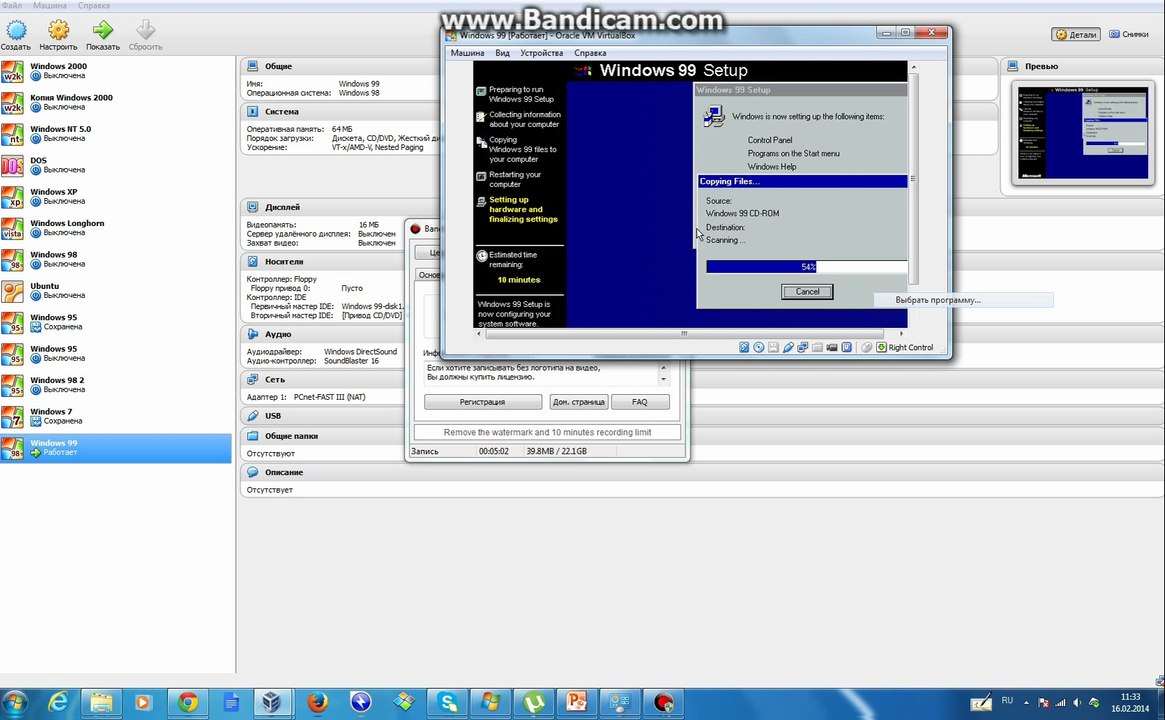
Task: Click Cancel in Windows 99 Setup dialog
Action: tap(807, 292)
